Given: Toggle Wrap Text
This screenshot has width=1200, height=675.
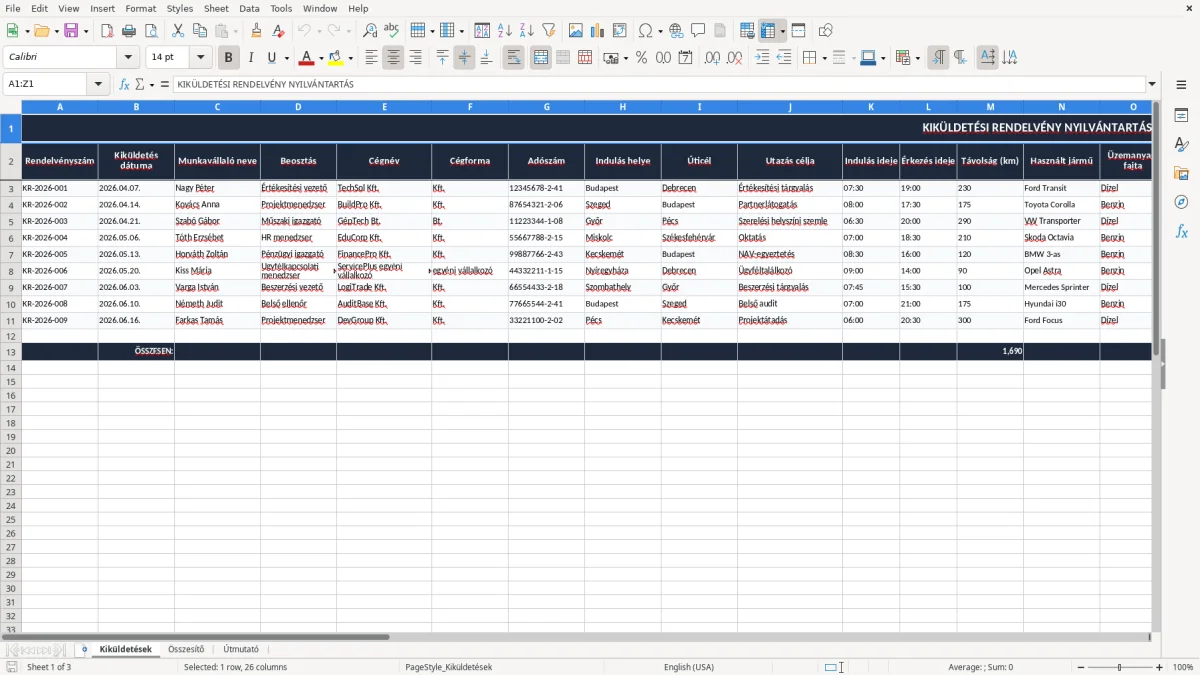Looking at the screenshot, I should (x=514, y=58).
